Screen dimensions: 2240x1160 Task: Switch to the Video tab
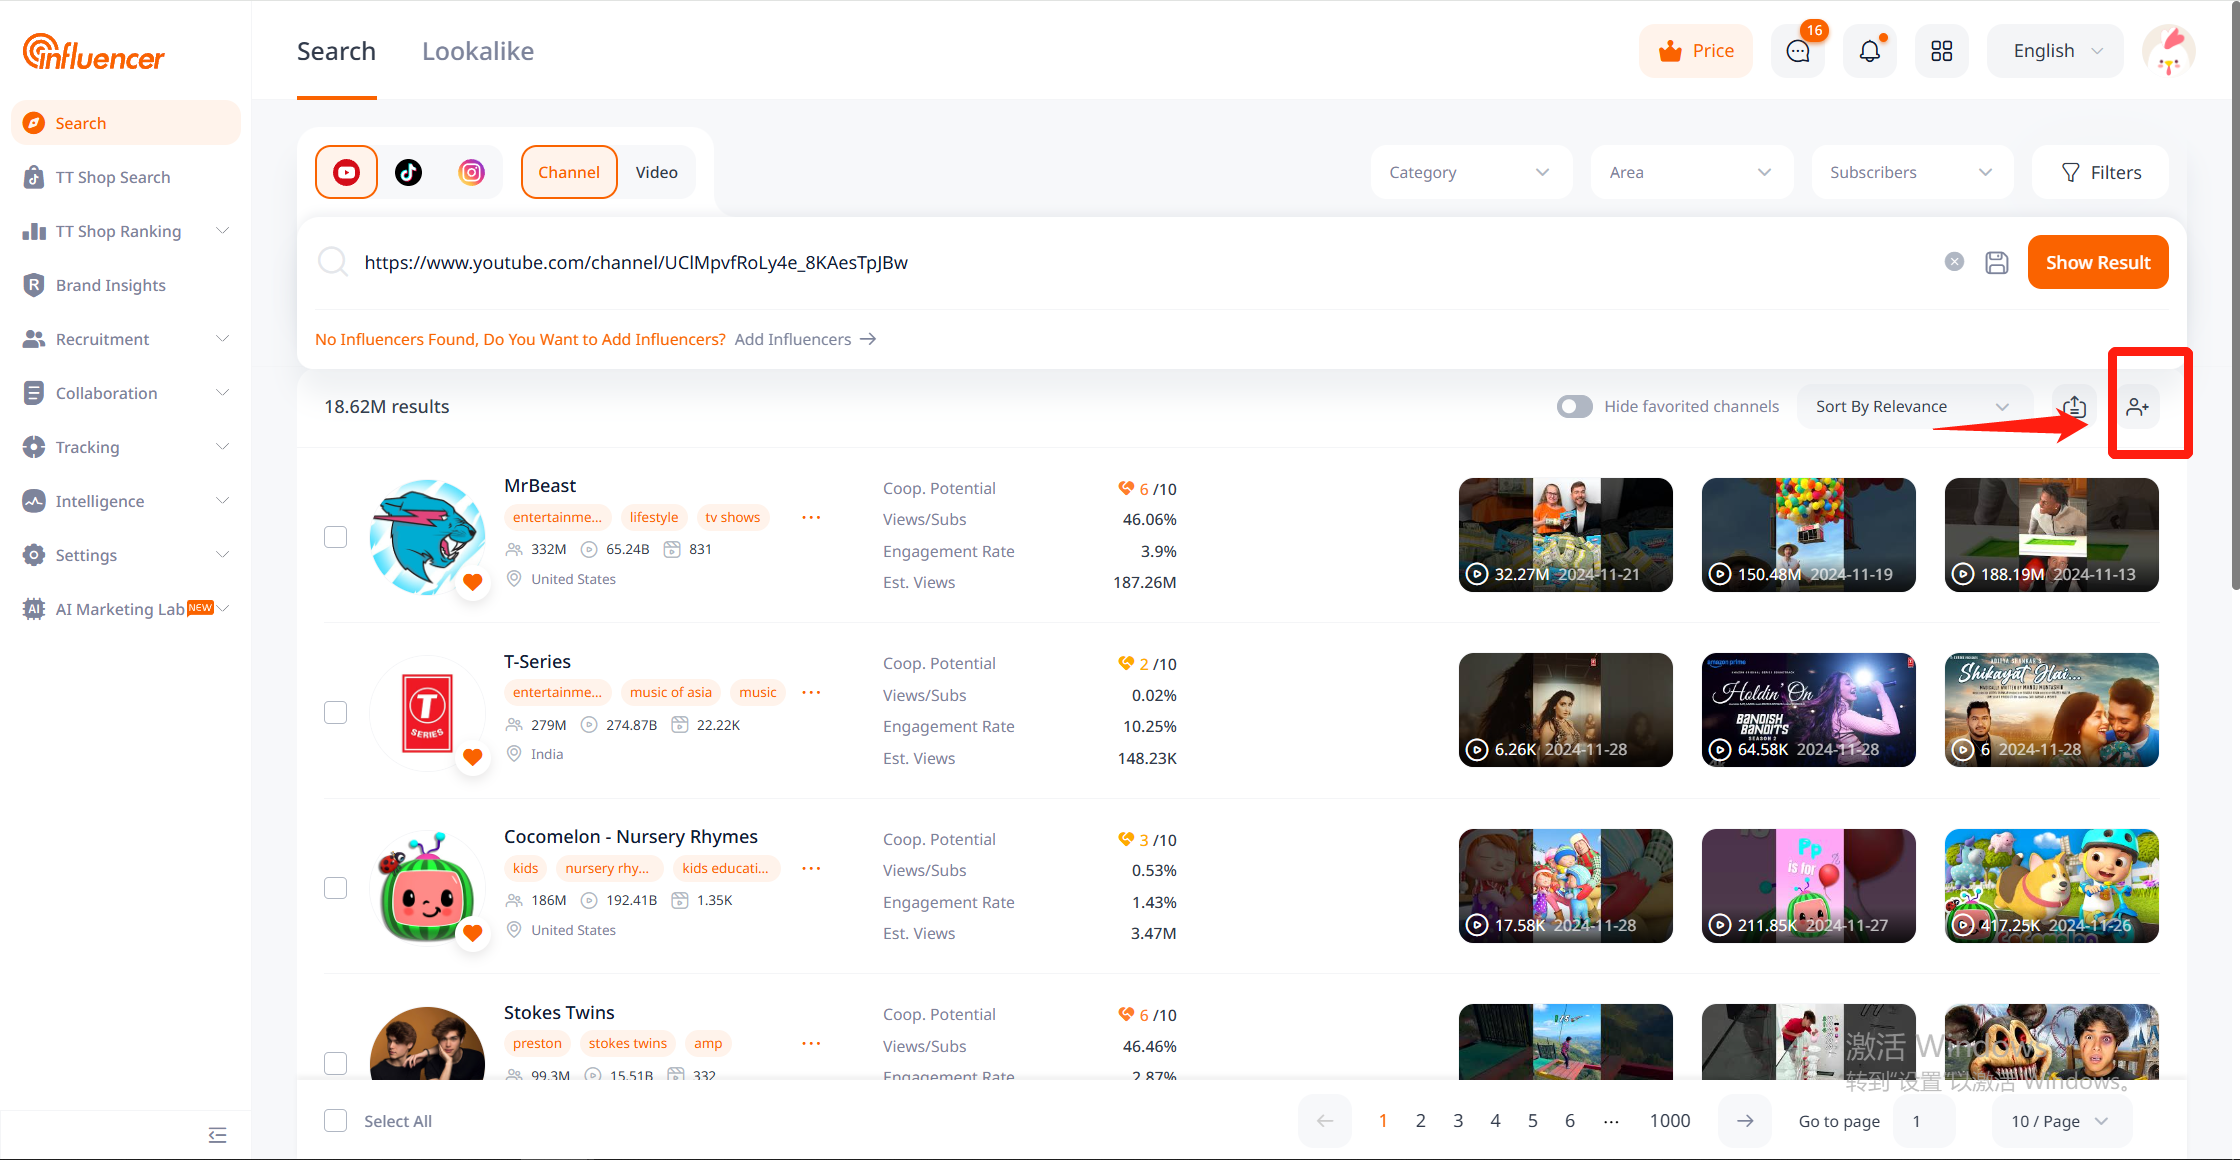coord(656,172)
